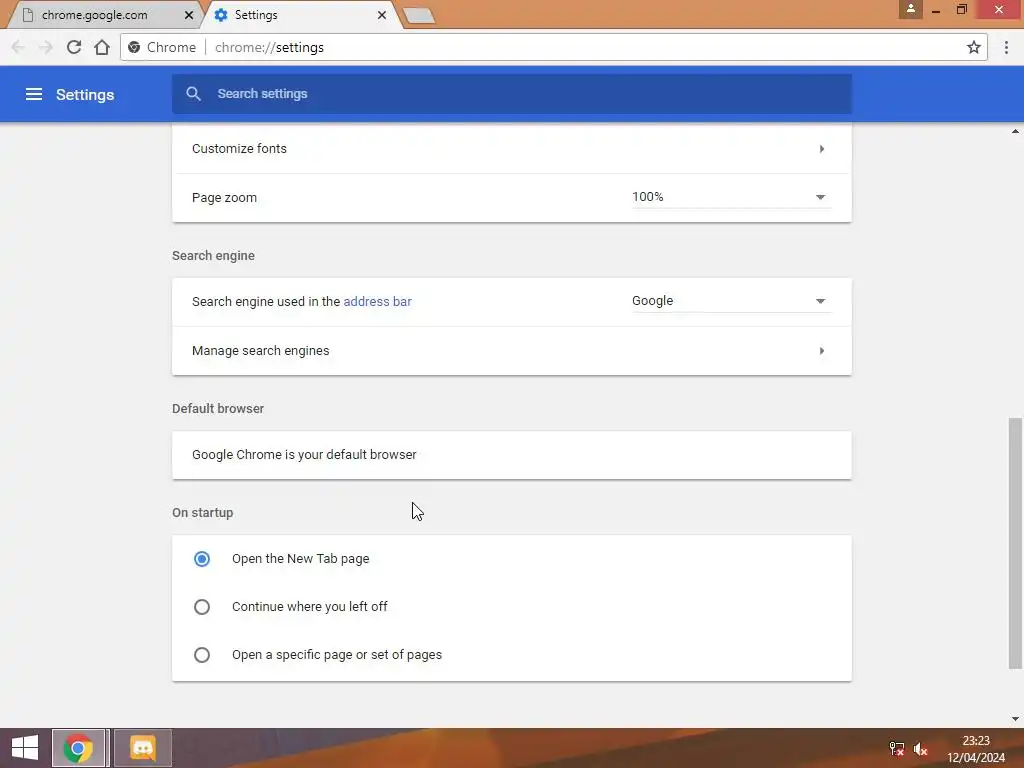Expand the Customize fonts arrow

click(822, 149)
